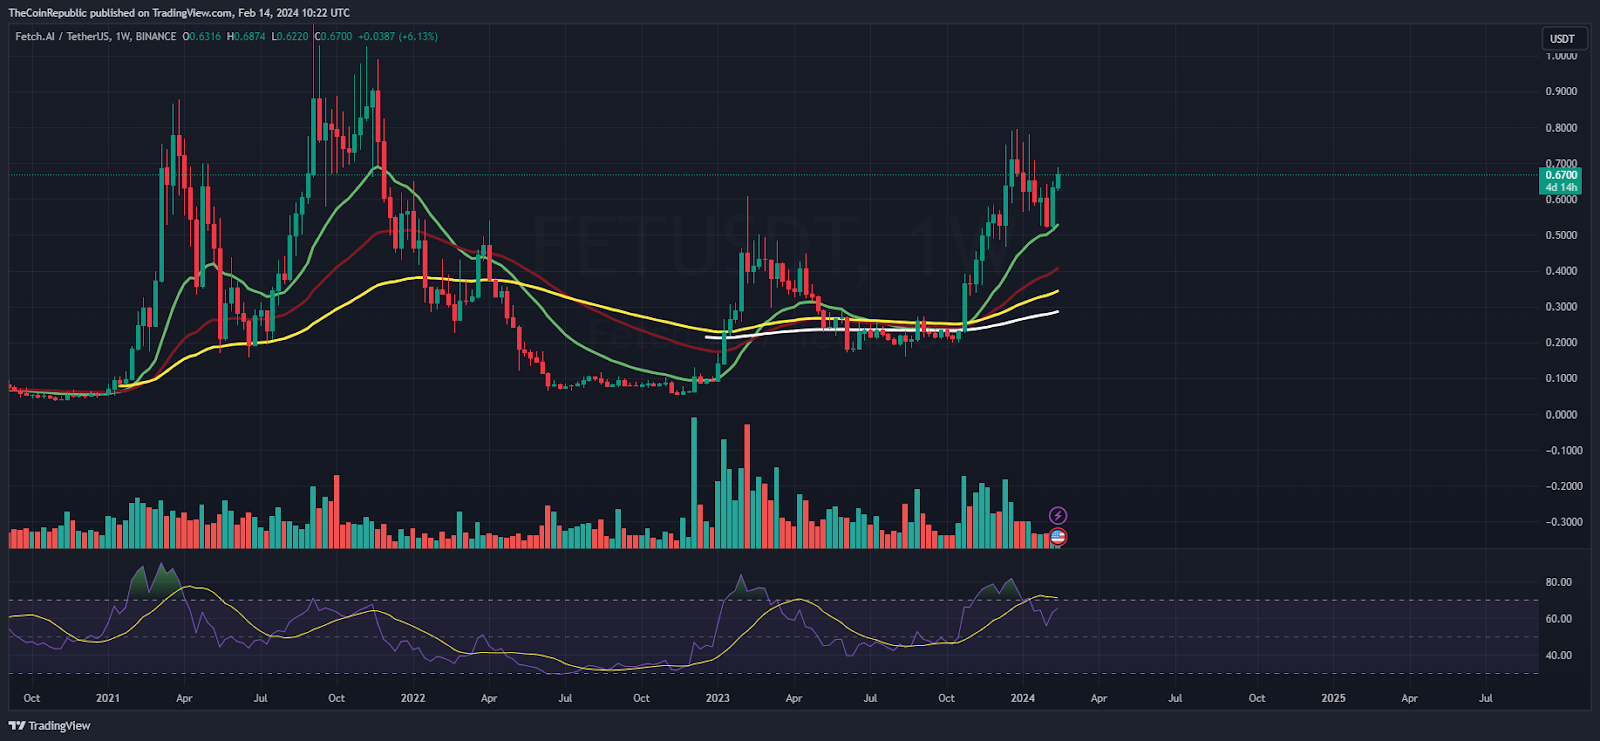Click the -0.3000 price axis label
The width and height of the screenshot is (1600, 741).
pyautogui.click(x=1564, y=522)
